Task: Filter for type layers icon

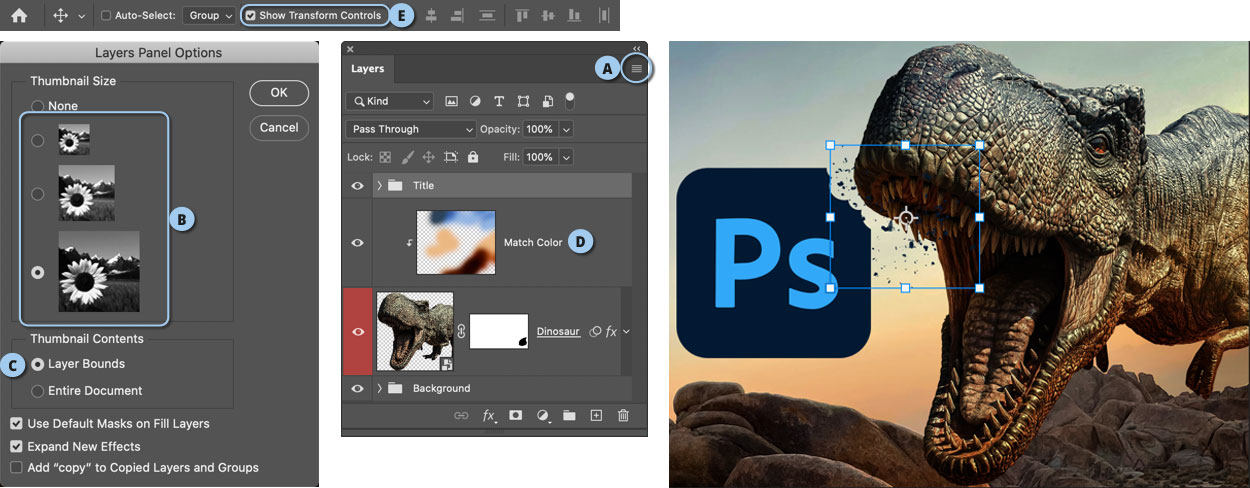Action: [499, 101]
